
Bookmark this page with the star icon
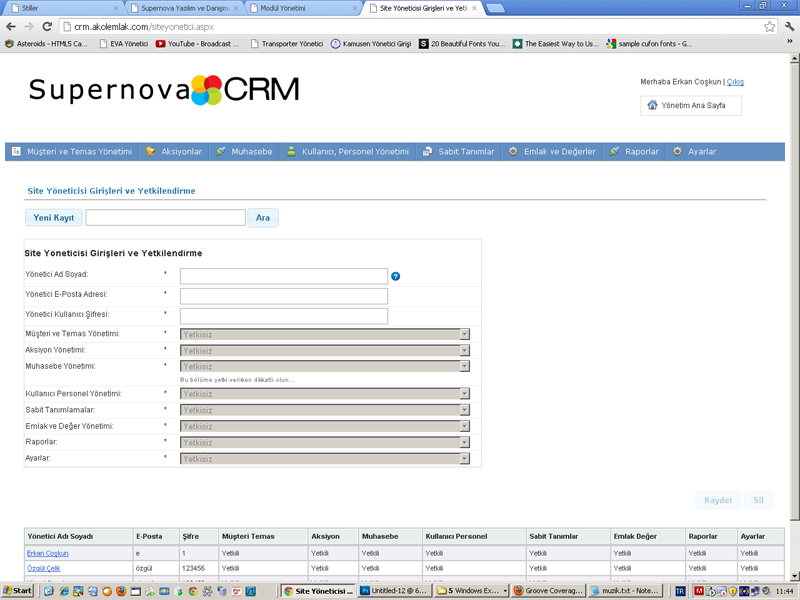point(769,27)
